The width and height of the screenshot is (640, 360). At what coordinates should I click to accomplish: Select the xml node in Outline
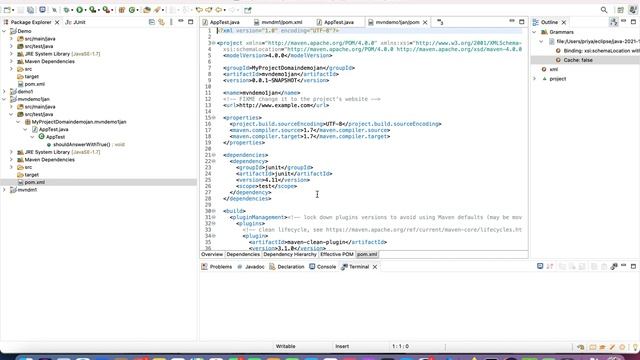pos(549,69)
